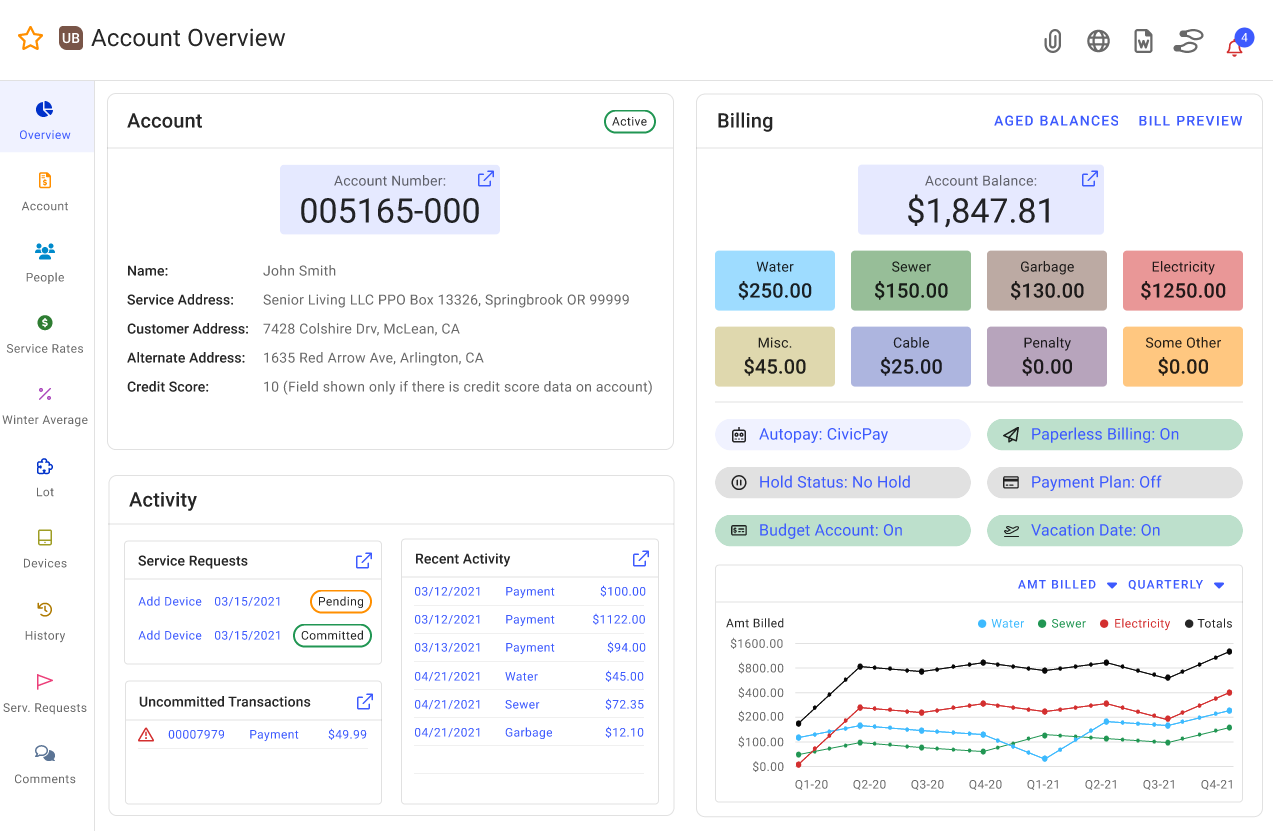Open account History from the sidebar
This screenshot has height=831, width=1273.
(x=44, y=620)
